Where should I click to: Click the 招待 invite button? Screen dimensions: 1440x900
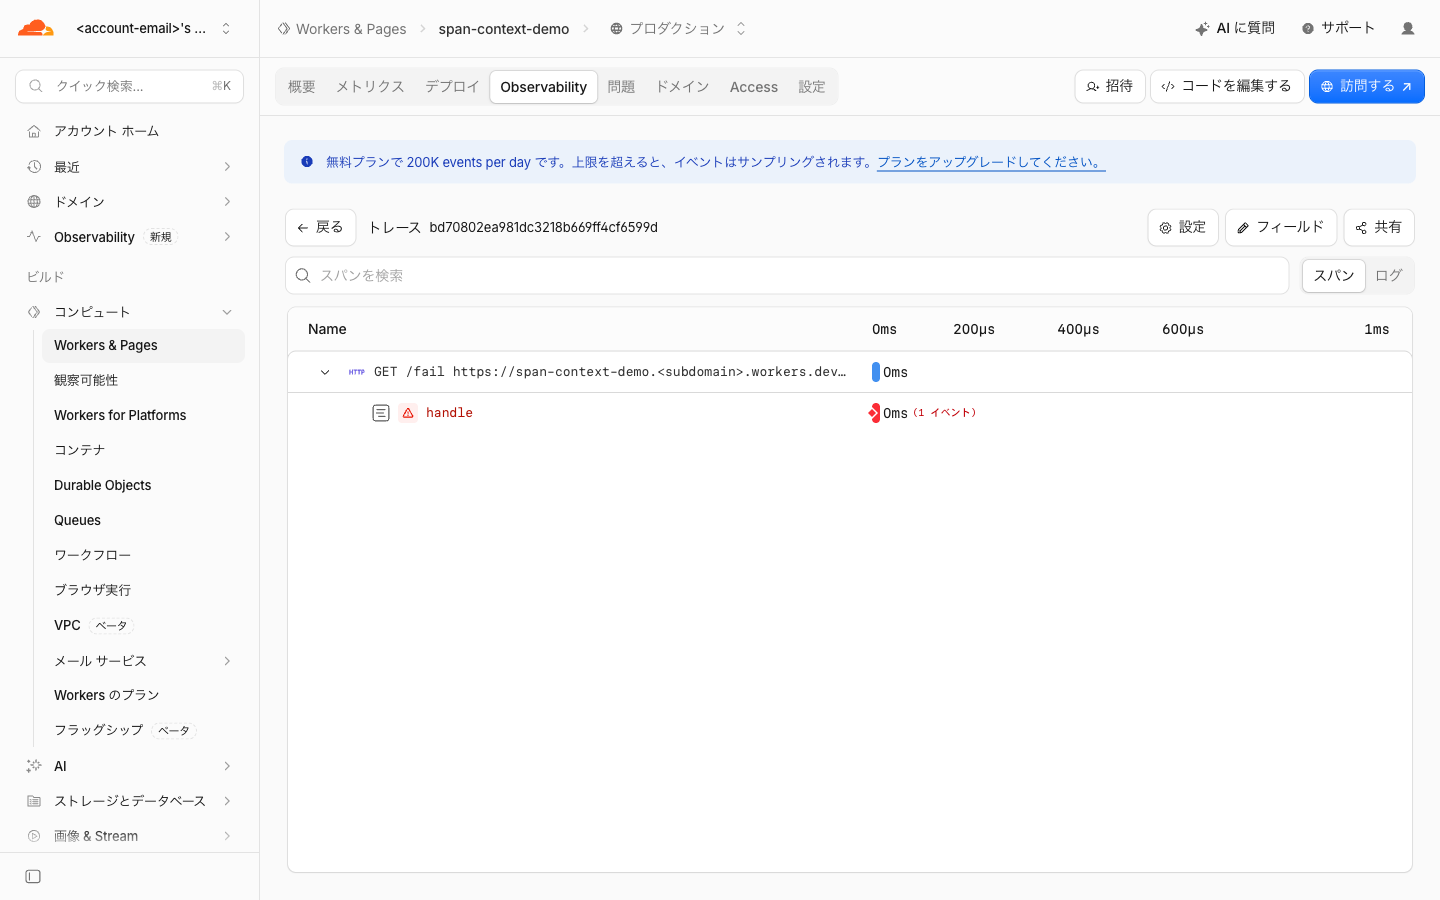point(1110,87)
